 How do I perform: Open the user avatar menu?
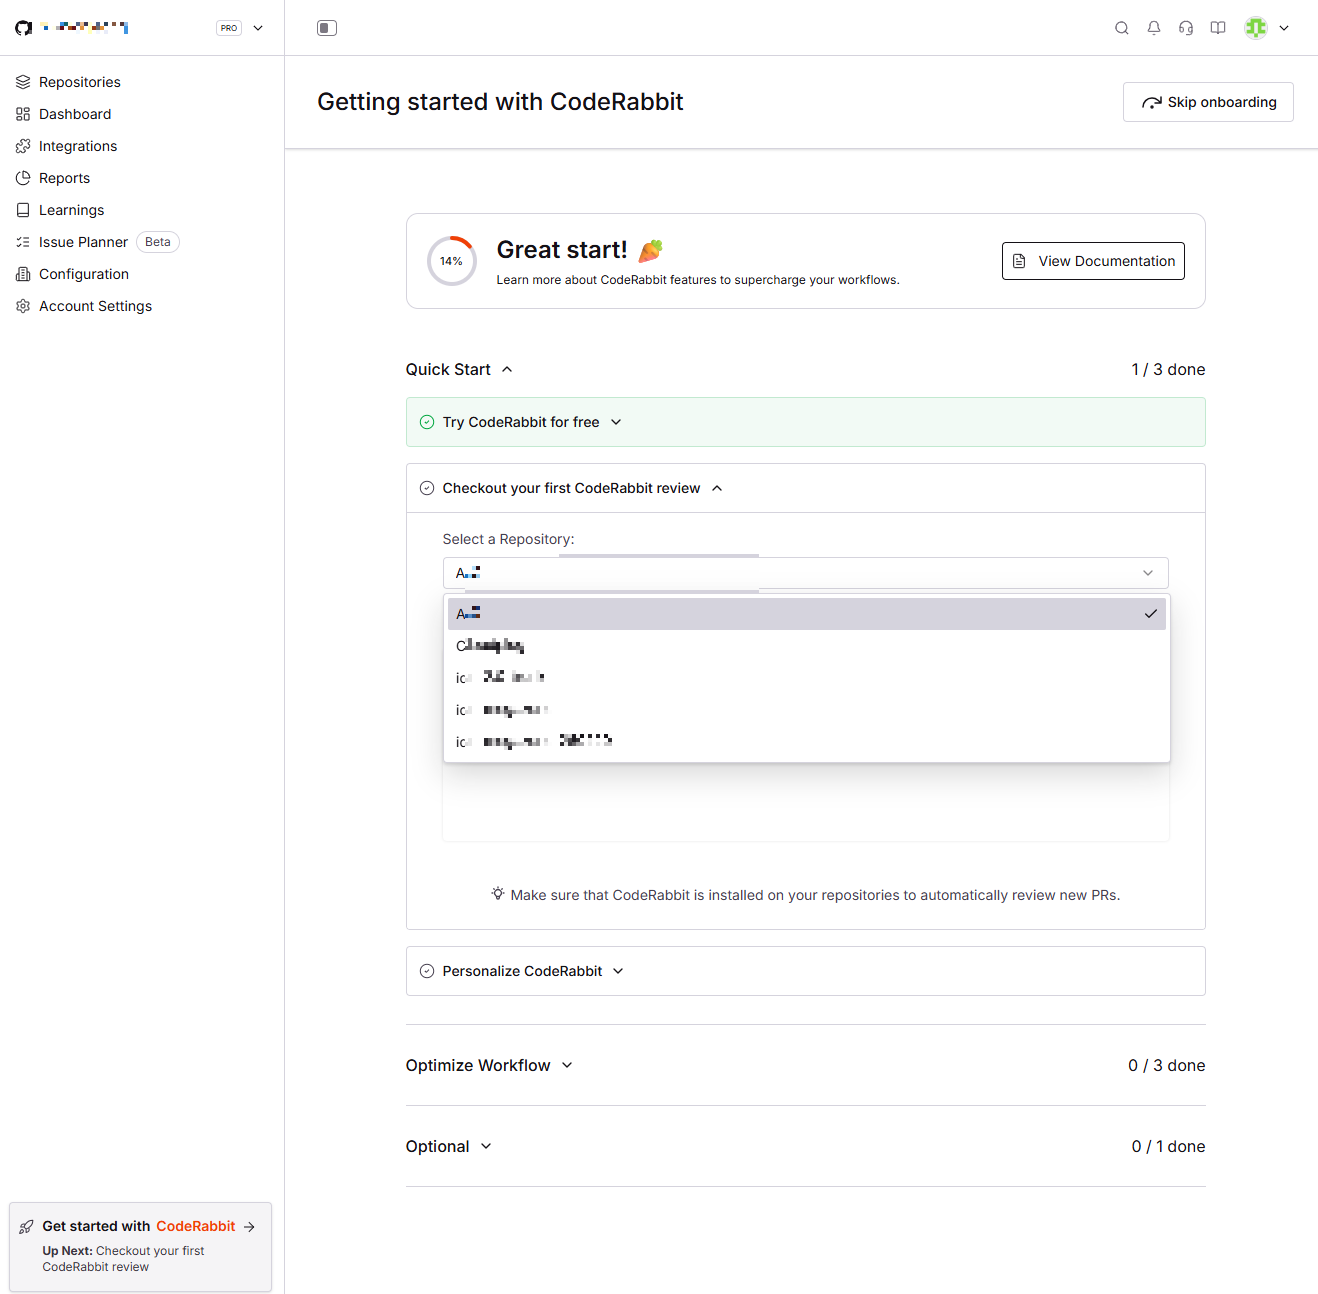click(1256, 28)
